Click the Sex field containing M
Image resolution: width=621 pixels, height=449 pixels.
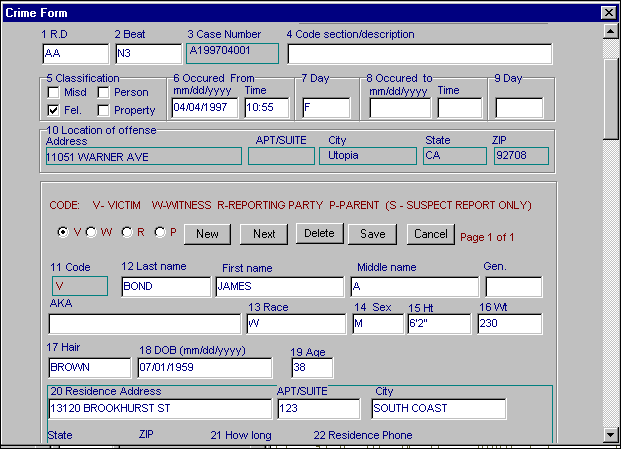coord(378,324)
